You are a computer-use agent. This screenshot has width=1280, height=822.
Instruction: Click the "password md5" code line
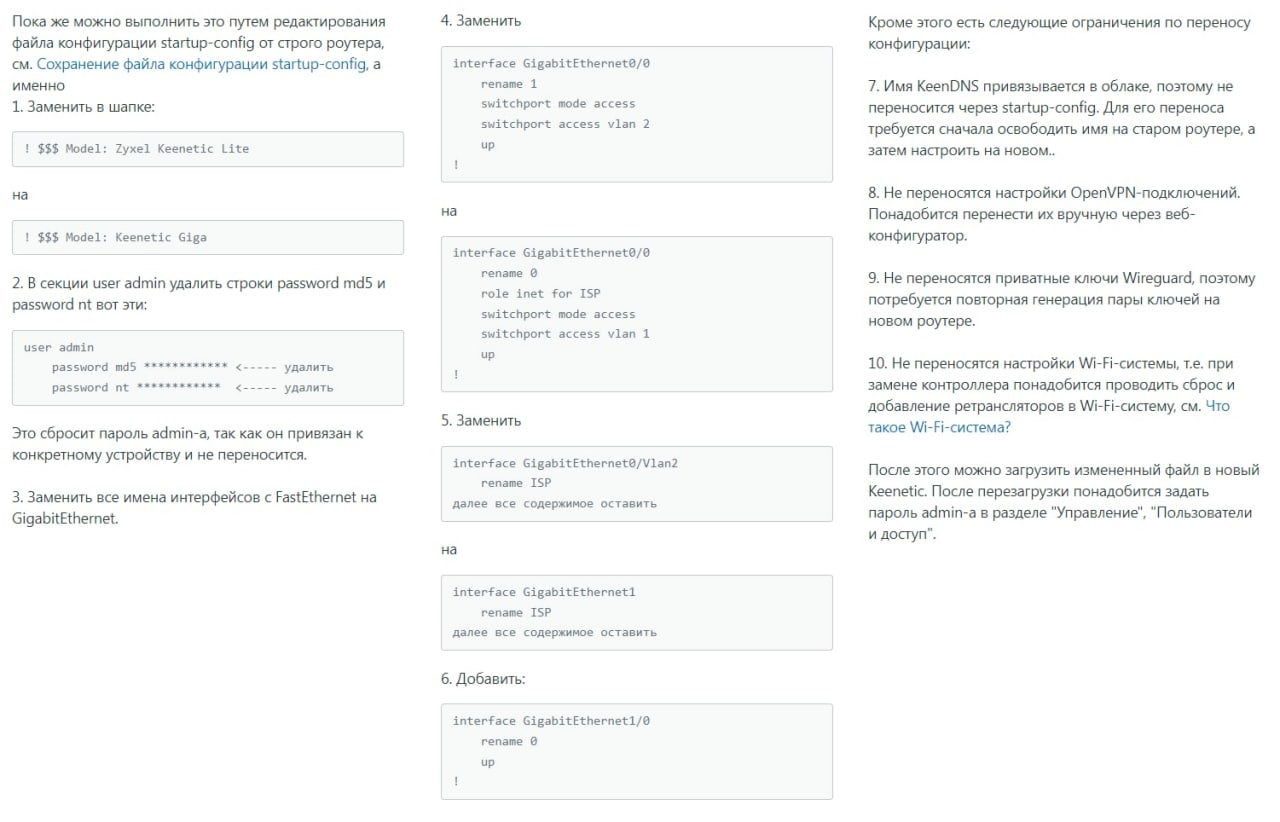139,368
